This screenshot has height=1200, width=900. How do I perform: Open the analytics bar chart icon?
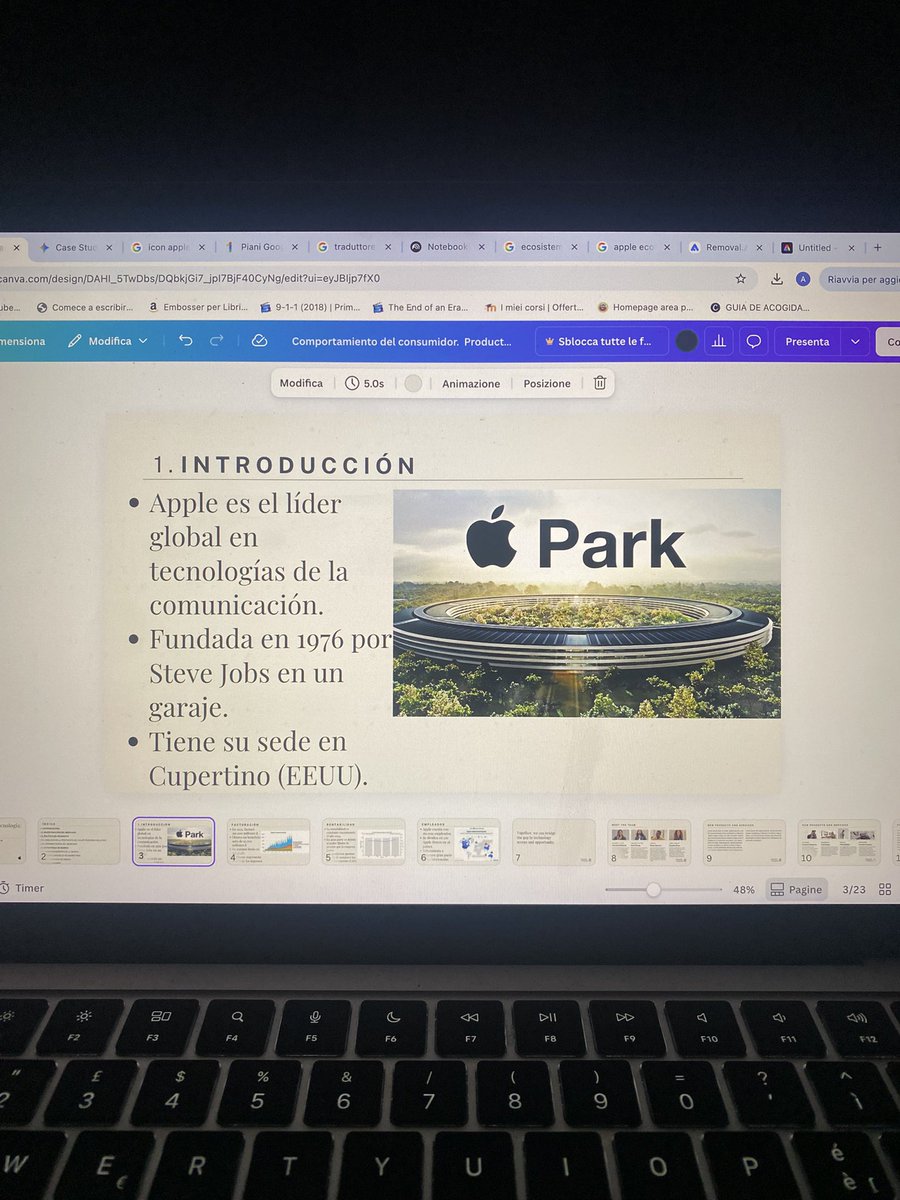pyautogui.click(x=718, y=341)
